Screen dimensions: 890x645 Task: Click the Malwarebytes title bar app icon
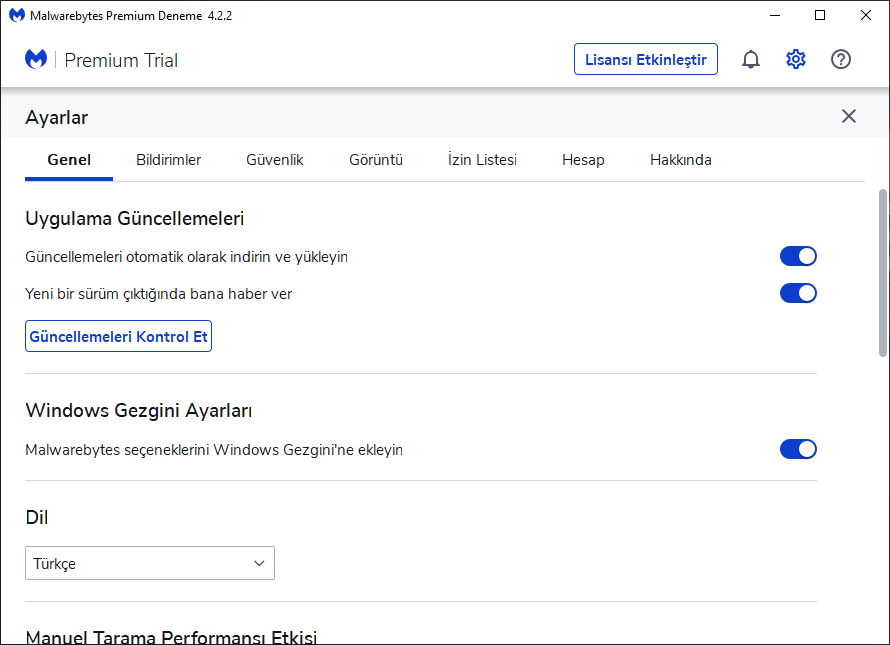click(17, 15)
